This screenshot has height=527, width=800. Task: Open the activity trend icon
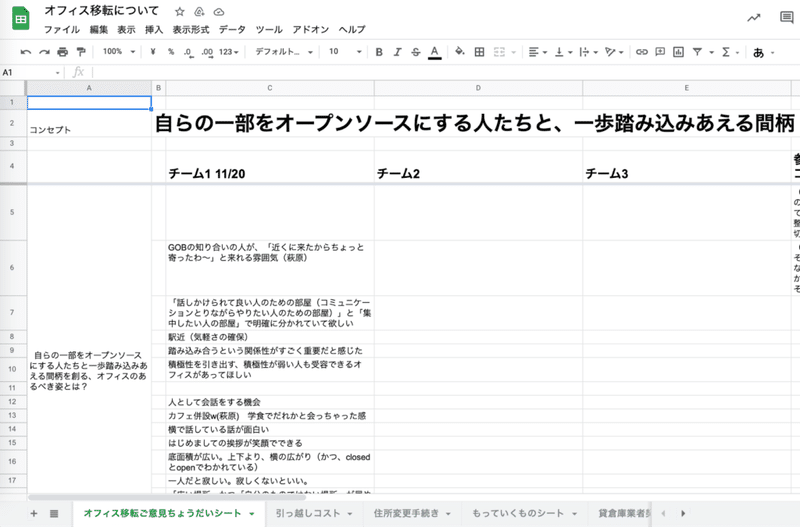tap(754, 18)
